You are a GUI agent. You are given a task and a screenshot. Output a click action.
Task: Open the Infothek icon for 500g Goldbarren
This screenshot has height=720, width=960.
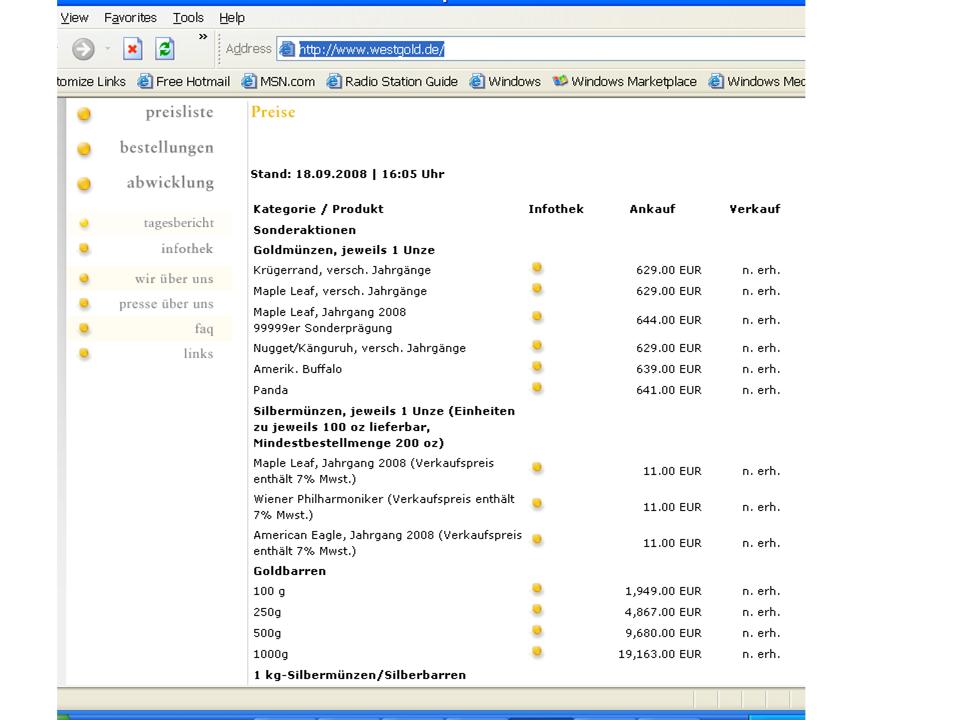point(537,631)
